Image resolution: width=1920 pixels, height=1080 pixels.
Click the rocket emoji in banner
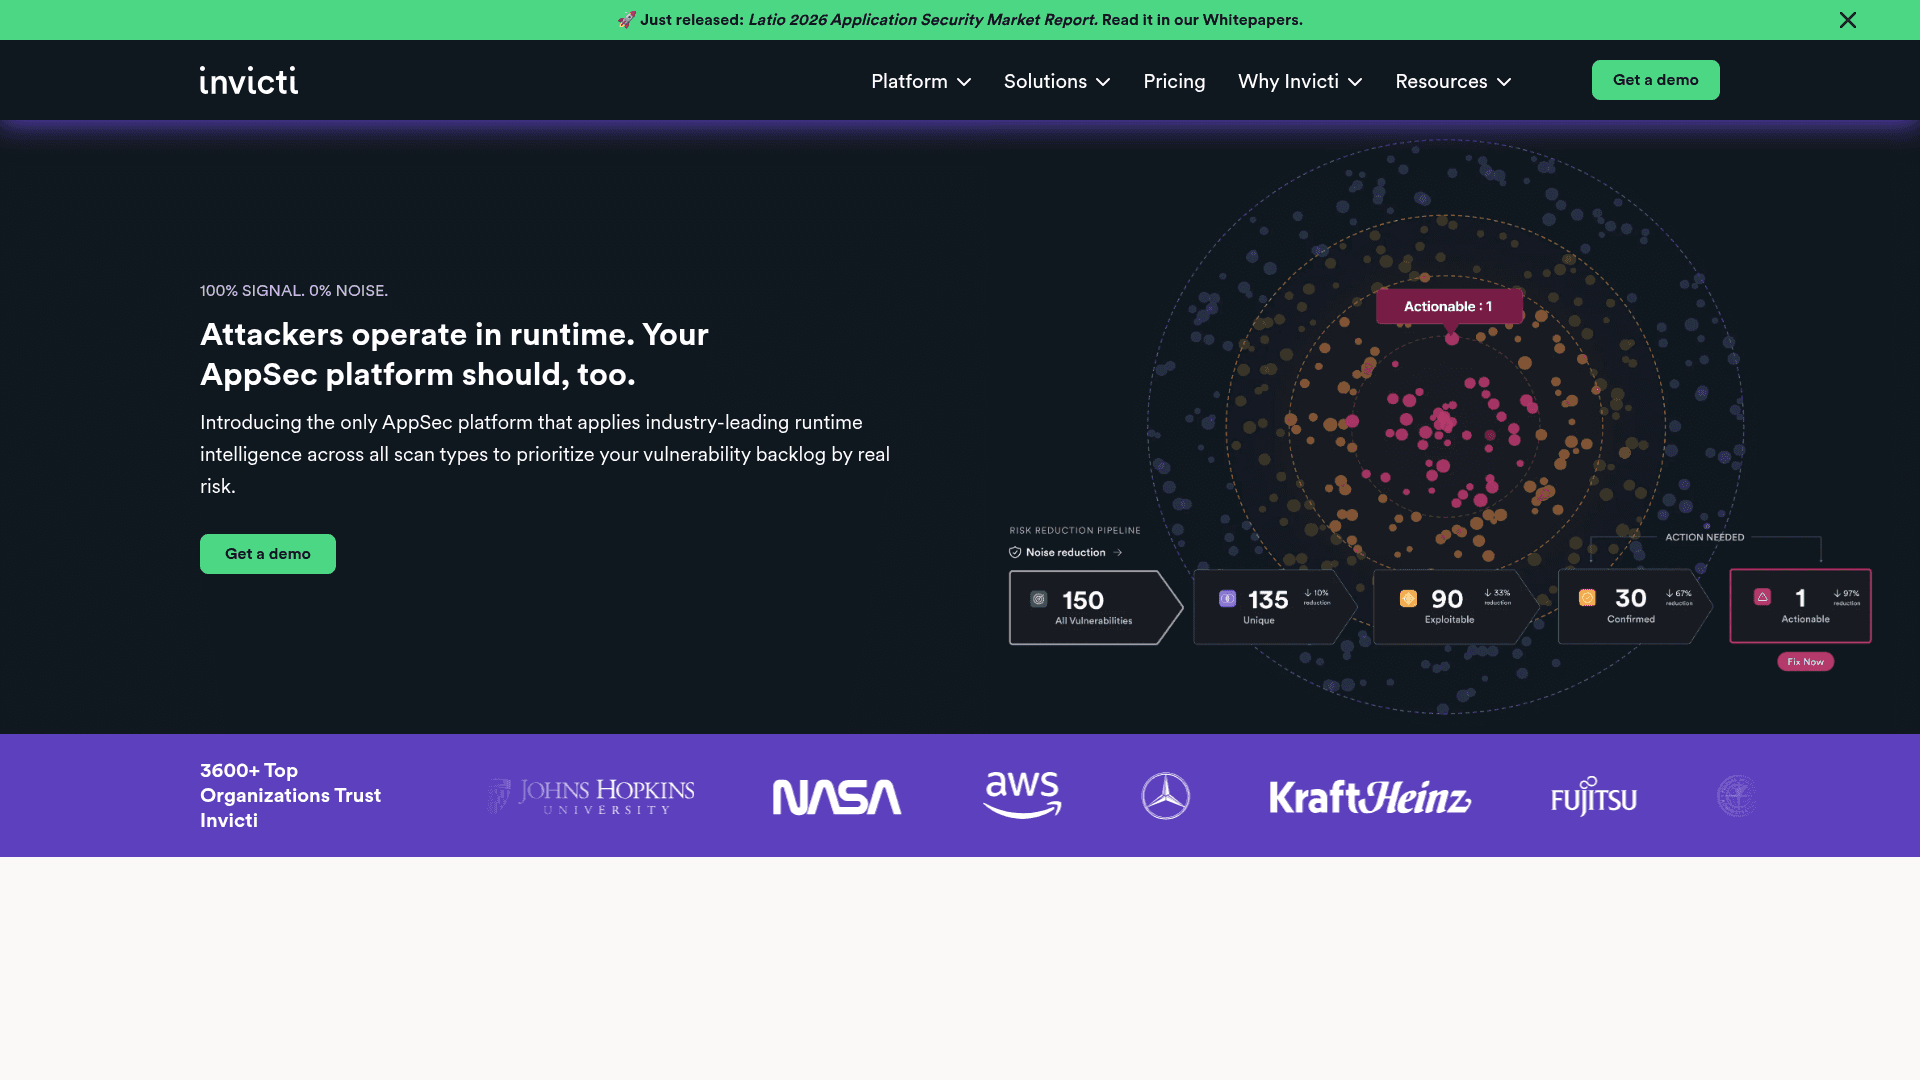tap(626, 20)
